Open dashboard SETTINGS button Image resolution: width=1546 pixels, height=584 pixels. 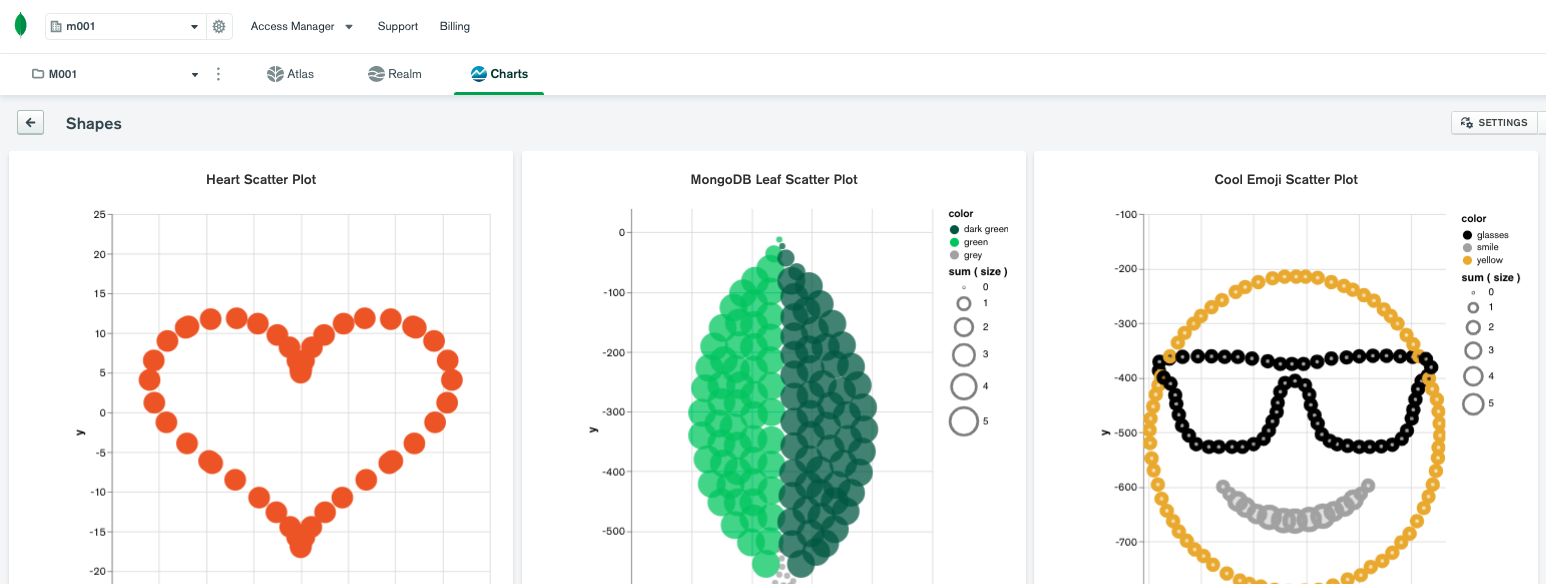tap(1494, 123)
